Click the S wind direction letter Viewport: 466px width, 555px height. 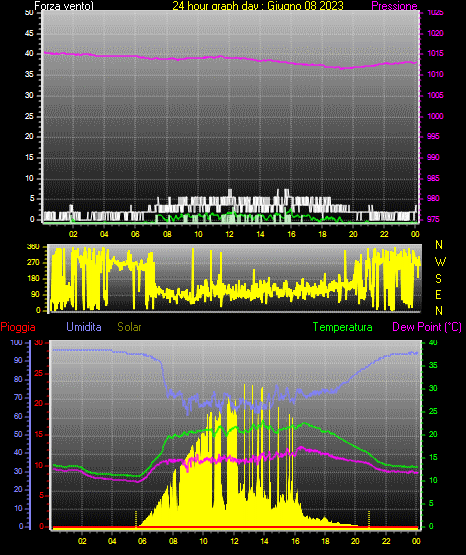[x=438, y=279]
